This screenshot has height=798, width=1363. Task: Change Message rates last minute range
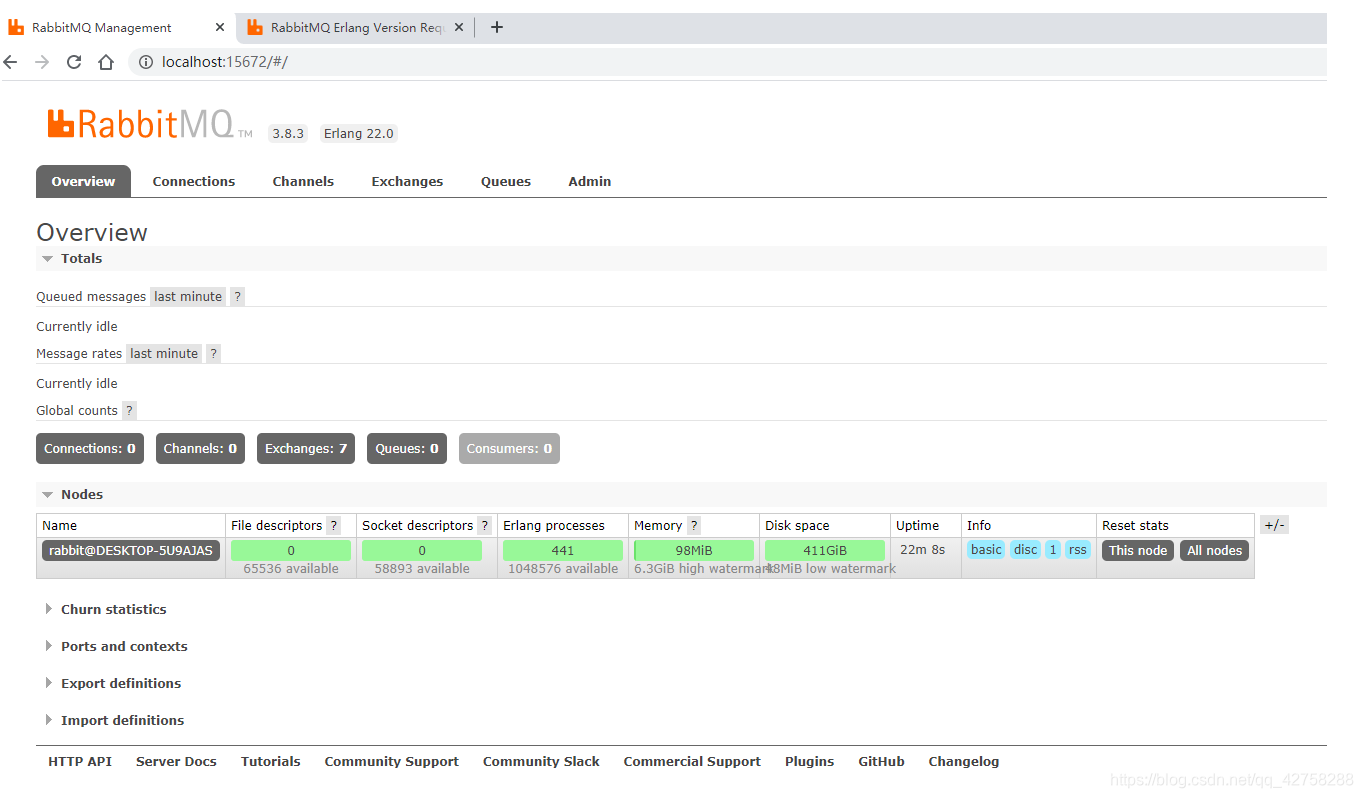tap(164, 354)
